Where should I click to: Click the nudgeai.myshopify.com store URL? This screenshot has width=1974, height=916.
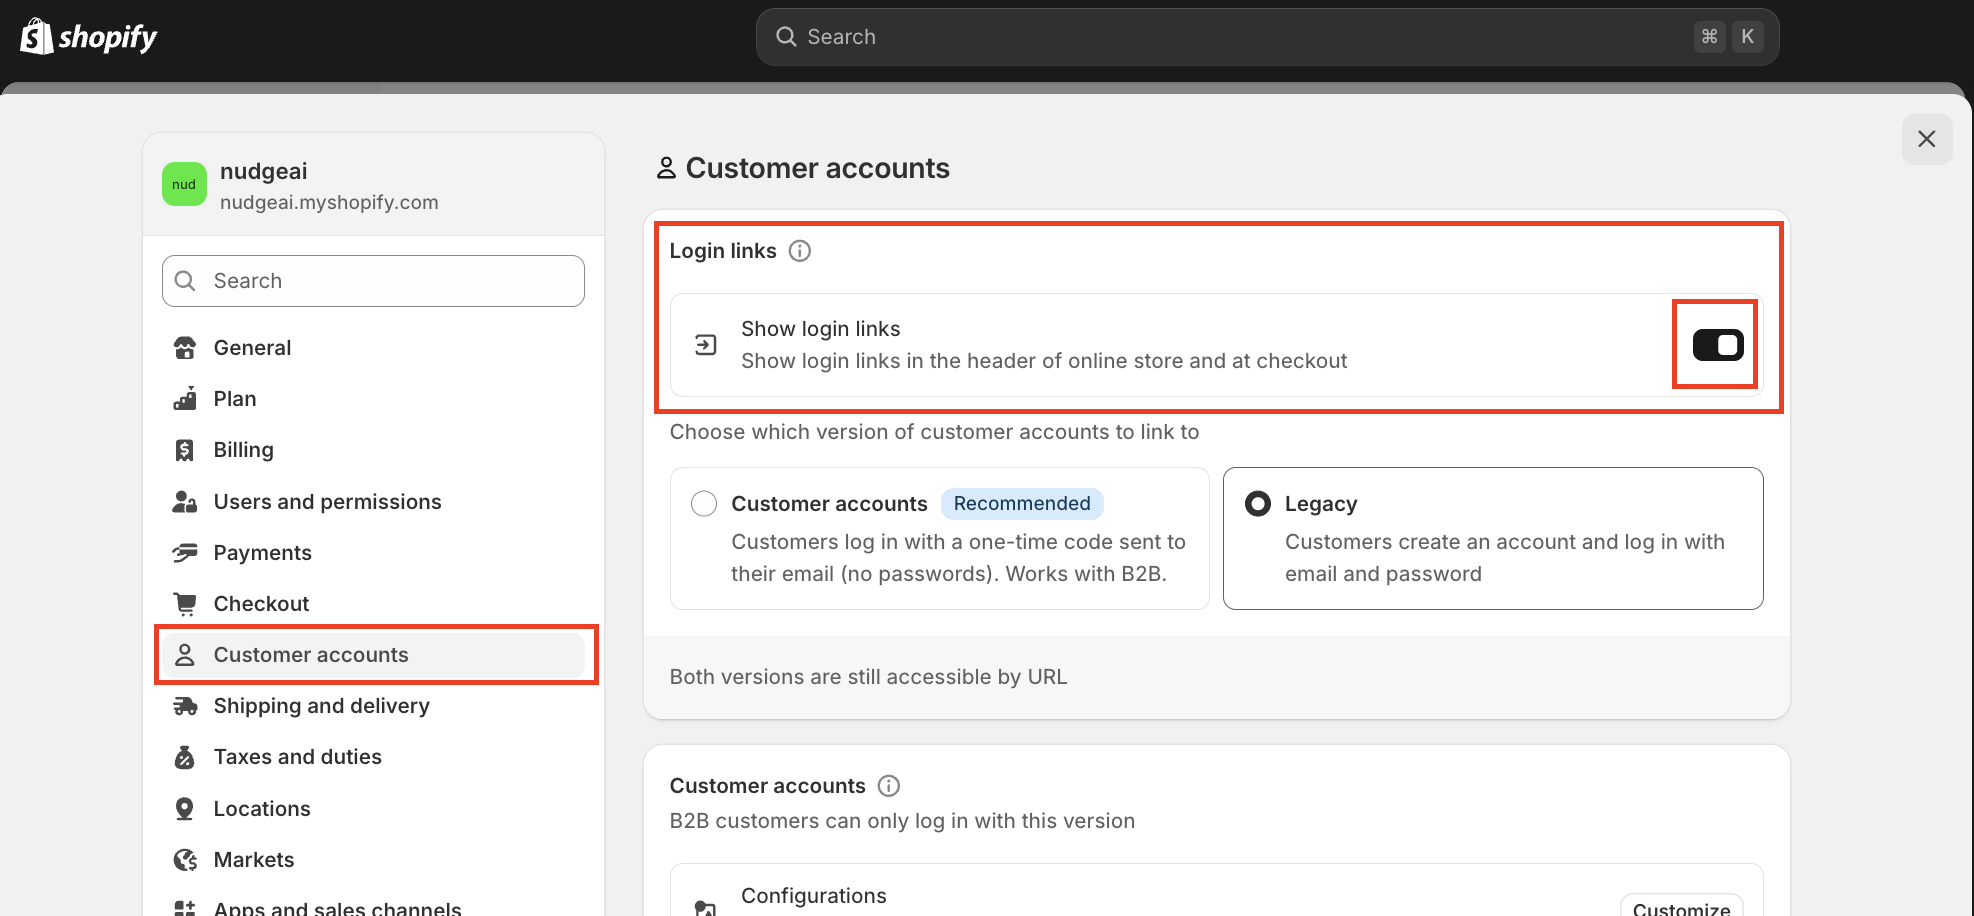pyautogui.click(x=329, y=202)
